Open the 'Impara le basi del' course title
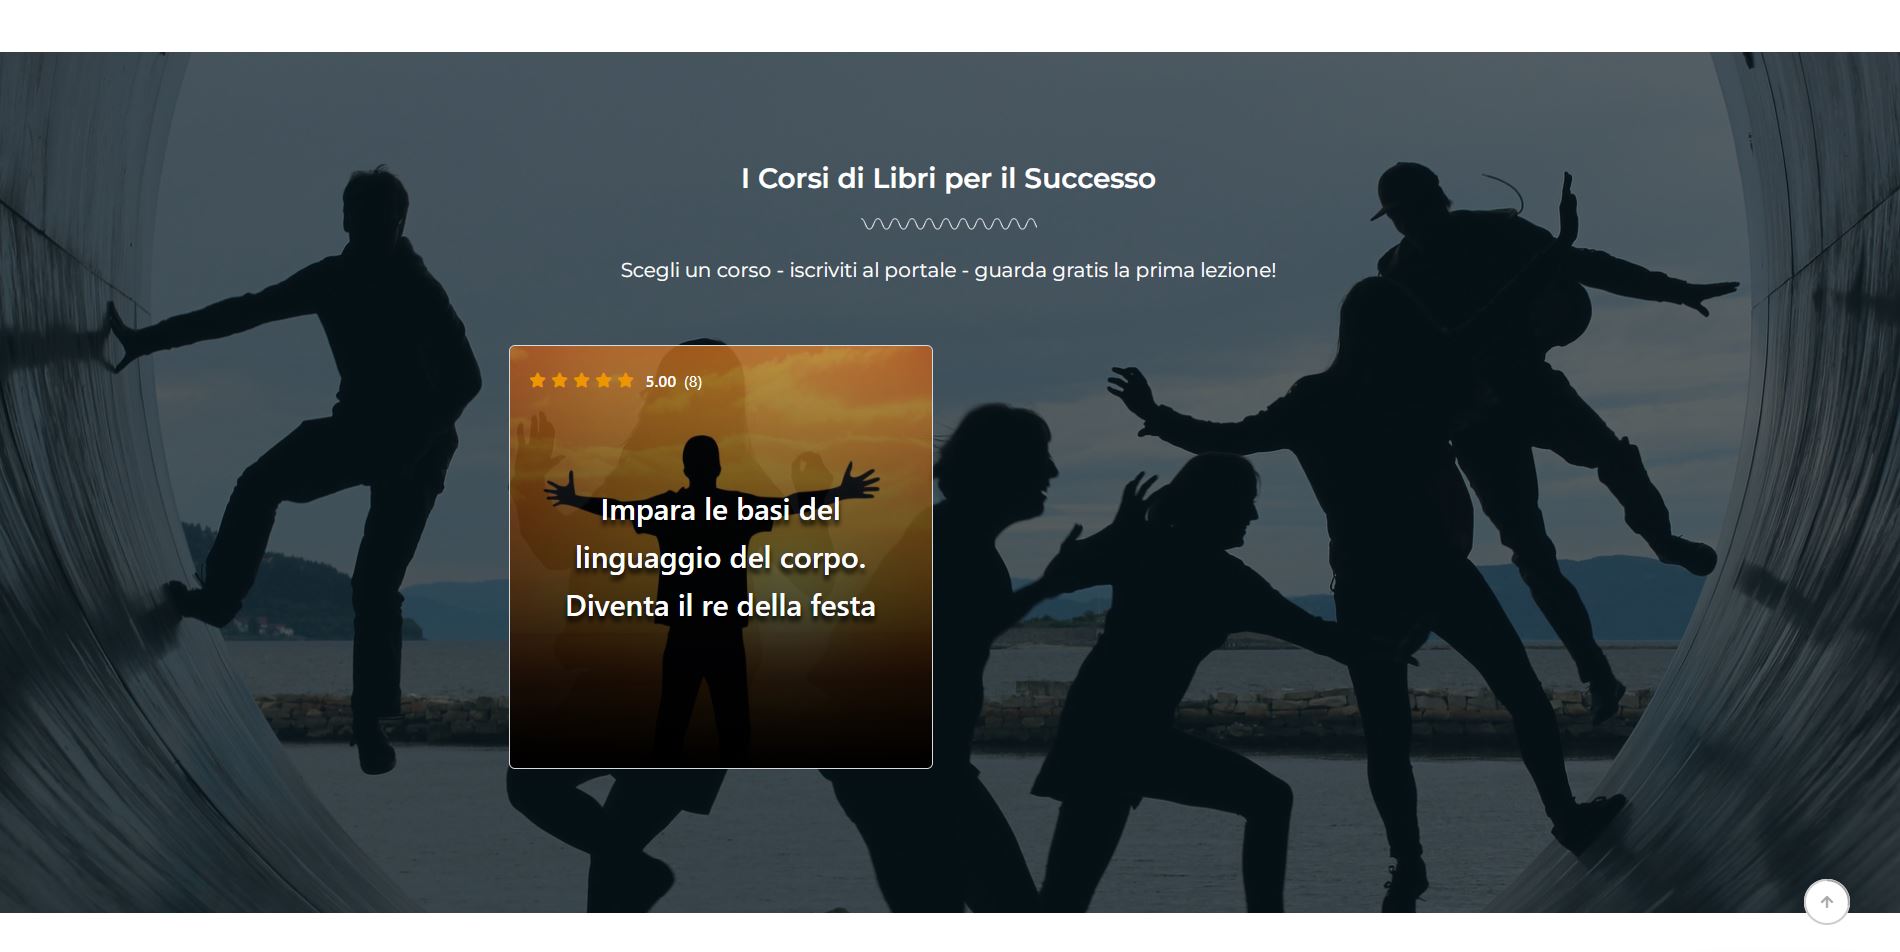Screen dimensions: 1900x952 pos(720,510)
